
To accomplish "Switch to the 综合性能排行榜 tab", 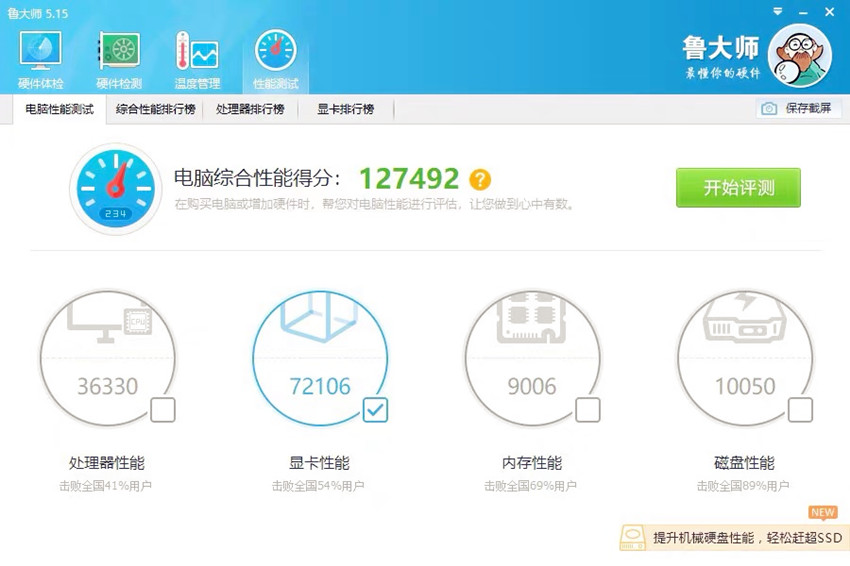I will pos(156,110).
